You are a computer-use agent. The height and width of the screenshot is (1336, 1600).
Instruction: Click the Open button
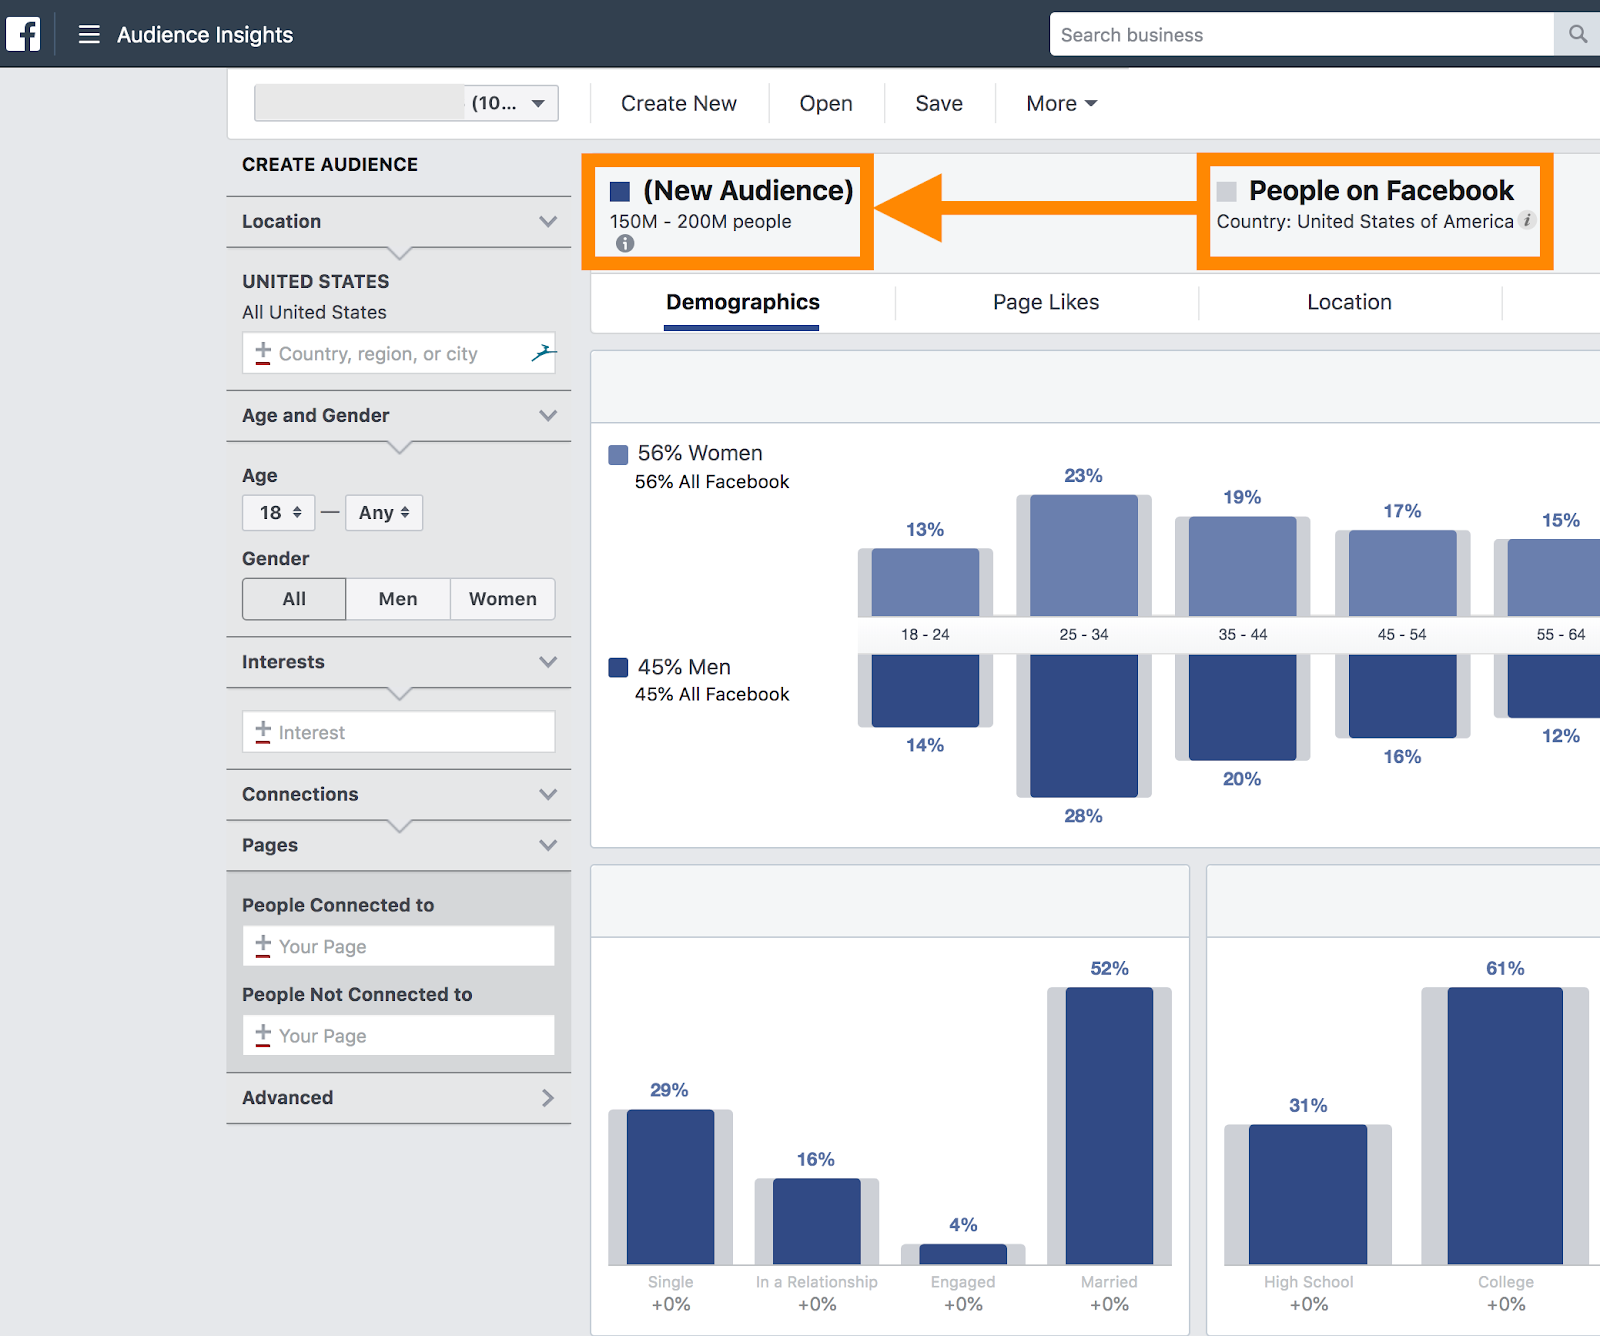coord(826,103)
